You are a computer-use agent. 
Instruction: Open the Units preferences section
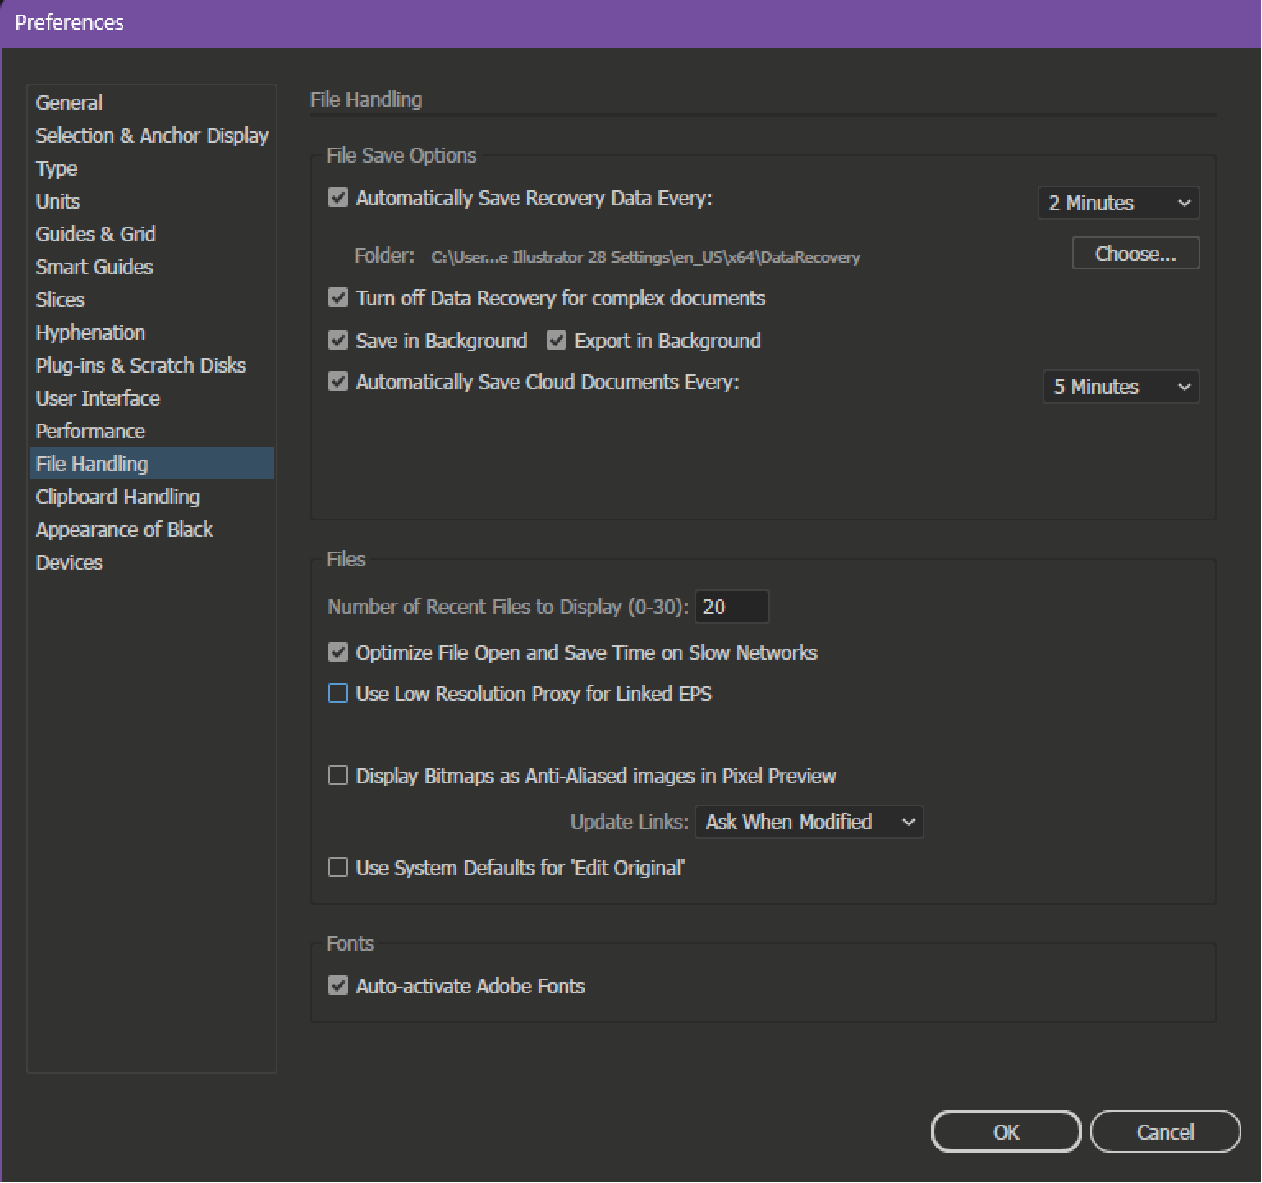57,201
